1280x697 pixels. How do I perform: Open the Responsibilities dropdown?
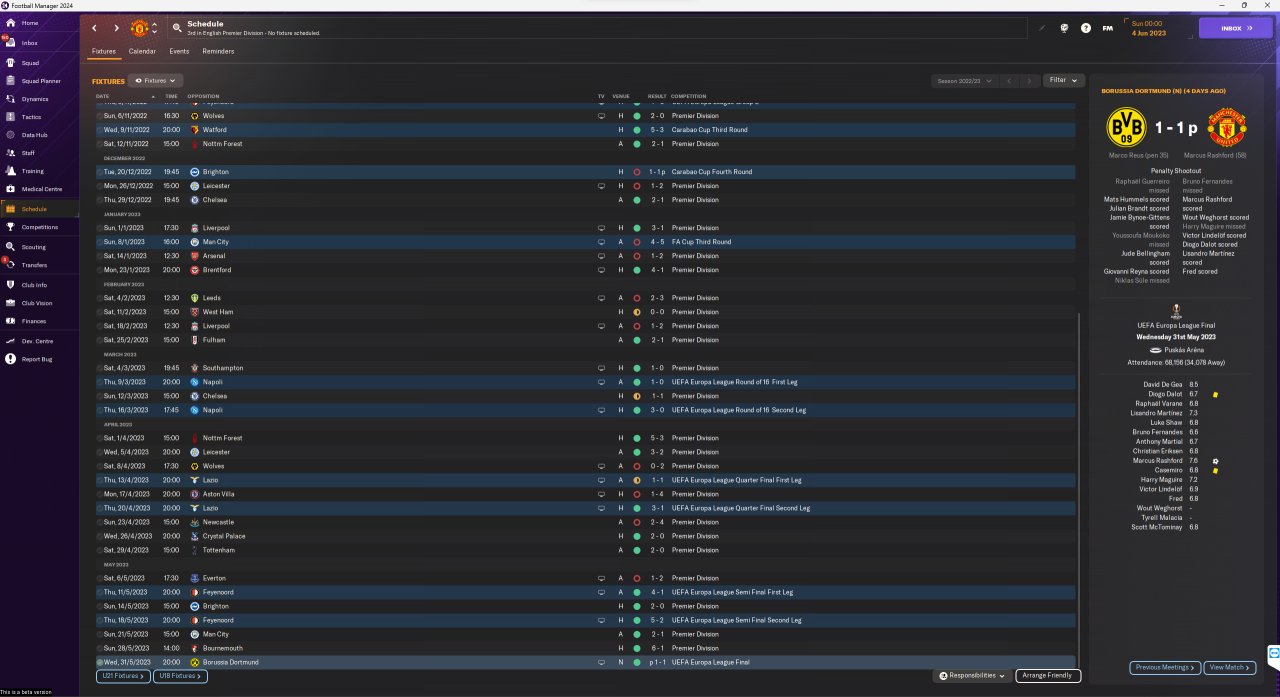pos(973,676)
